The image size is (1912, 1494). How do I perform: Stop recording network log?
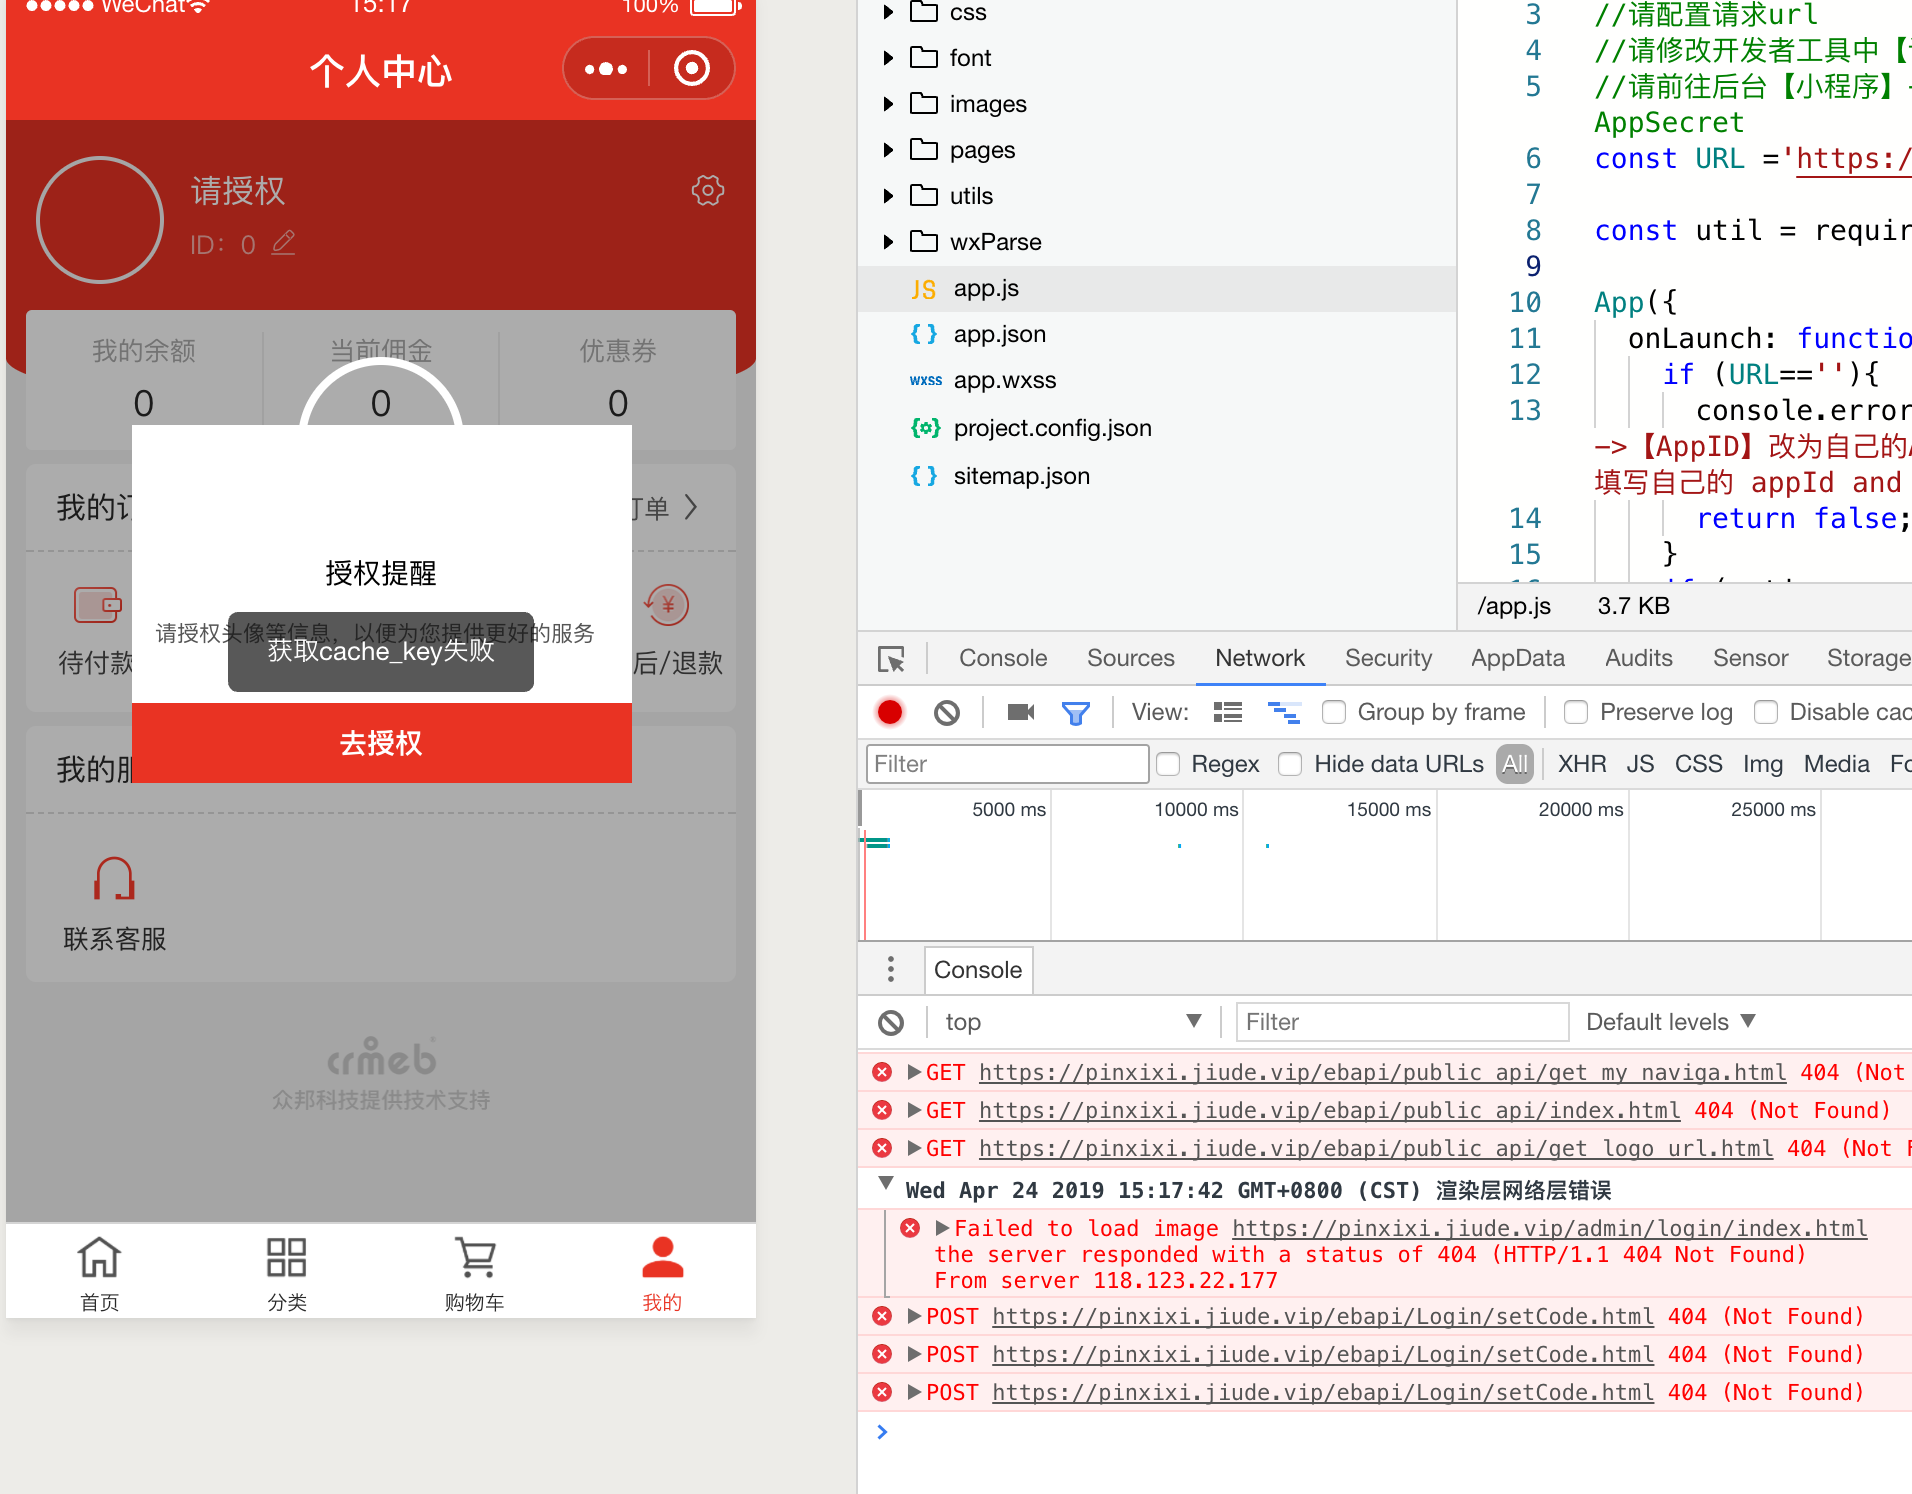point(890,712)
